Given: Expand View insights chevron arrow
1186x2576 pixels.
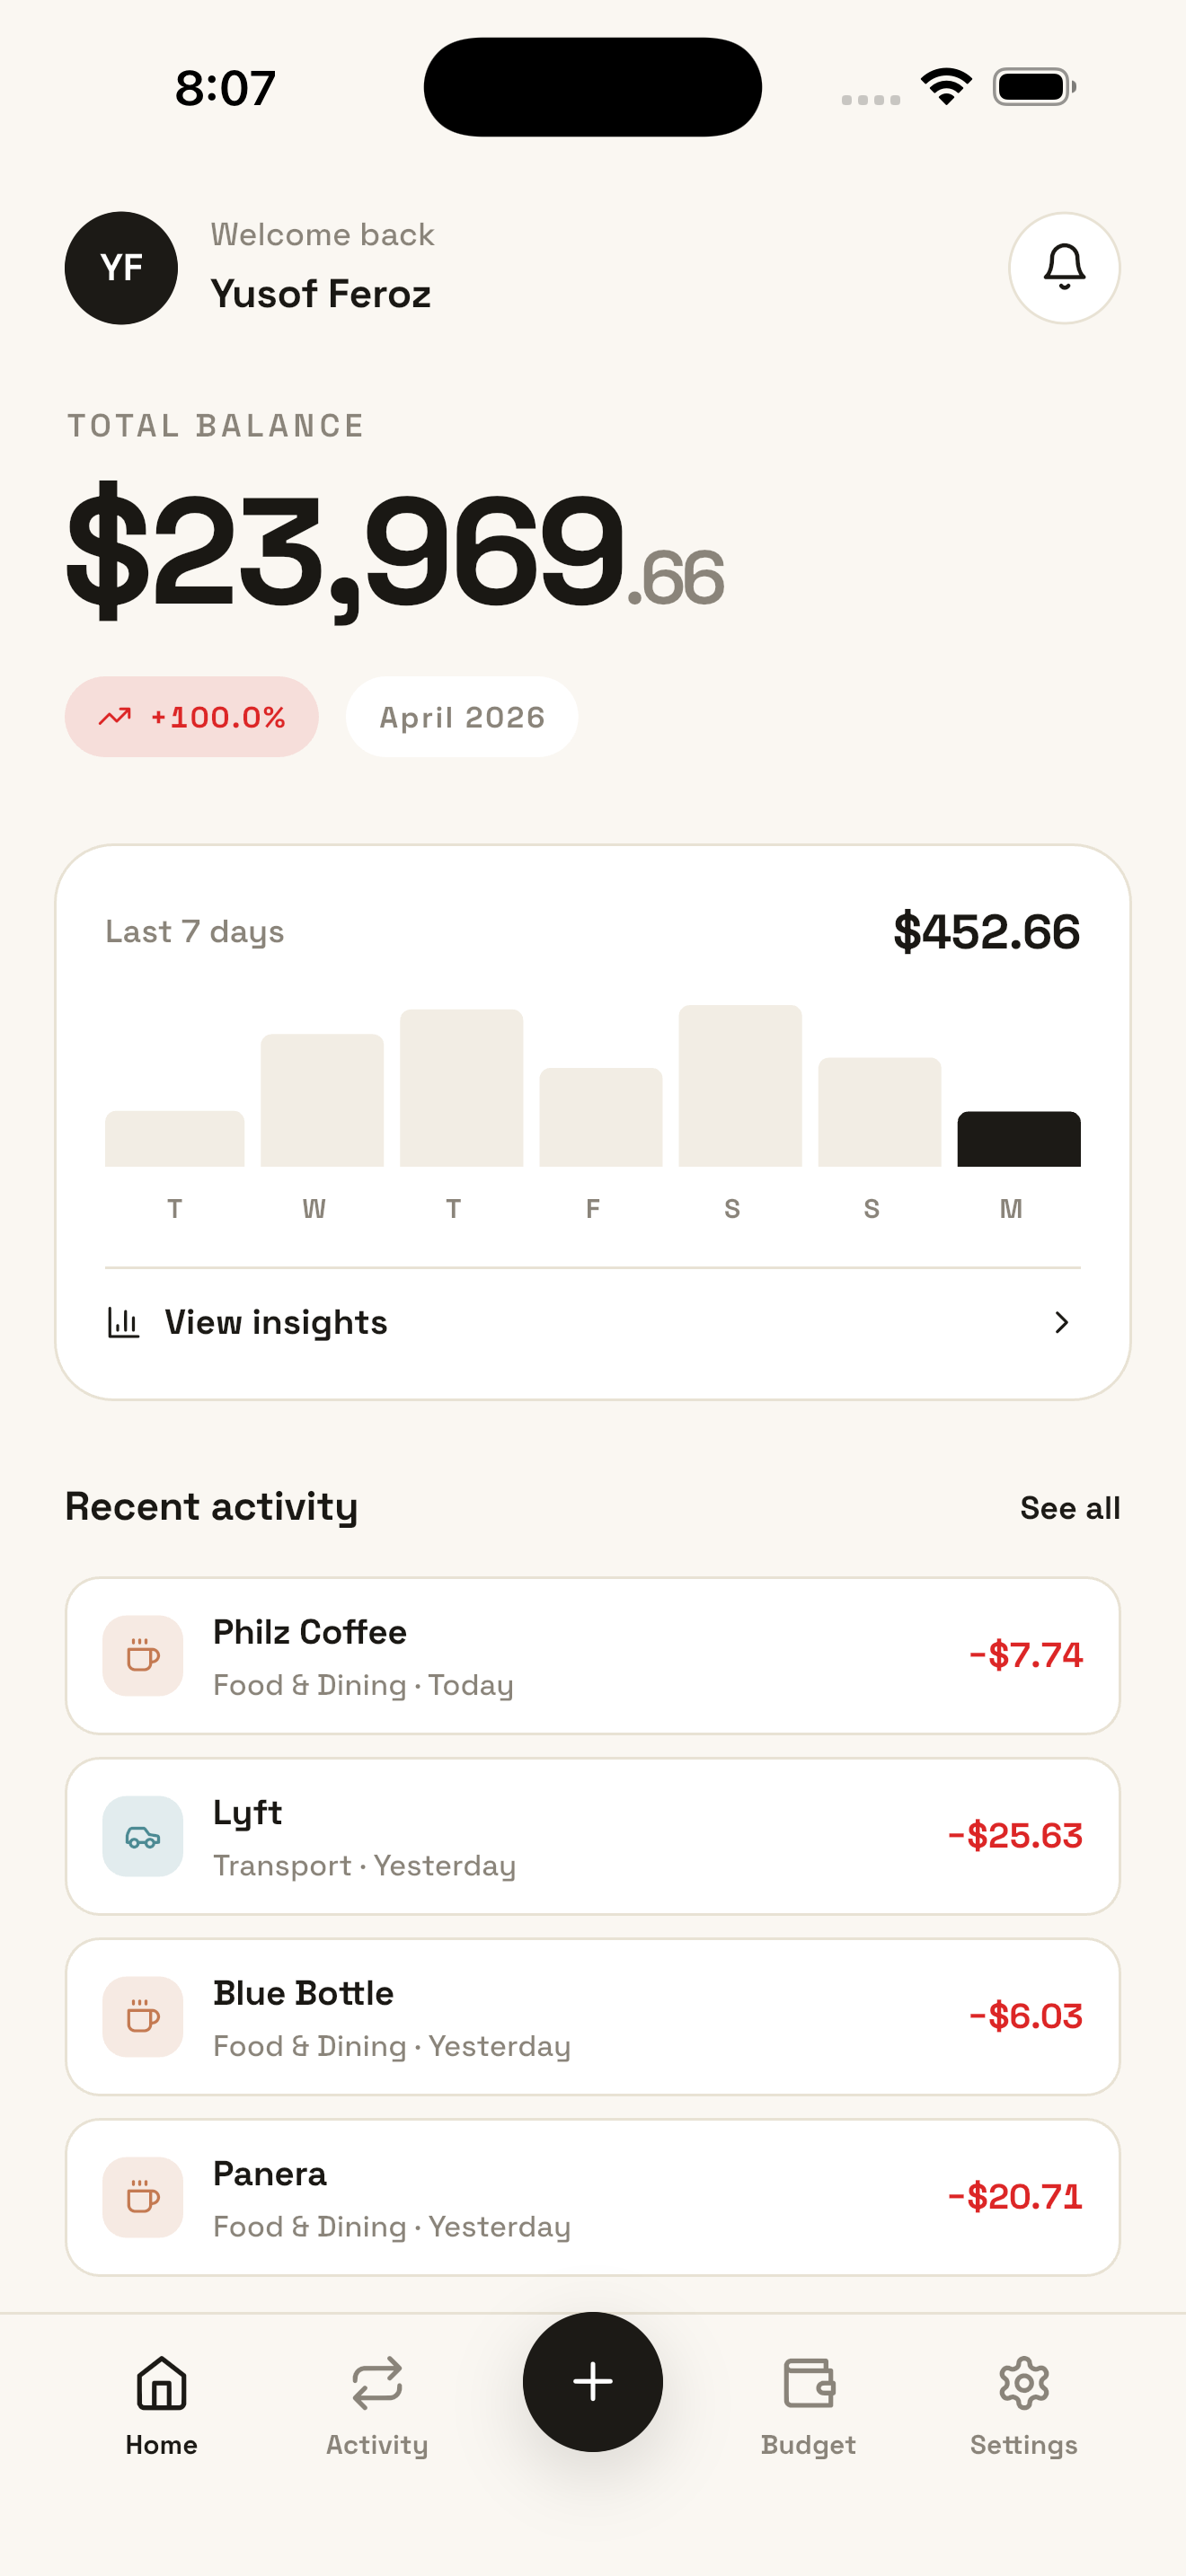Looking at the screenshot, I should coord(1061,1322).
